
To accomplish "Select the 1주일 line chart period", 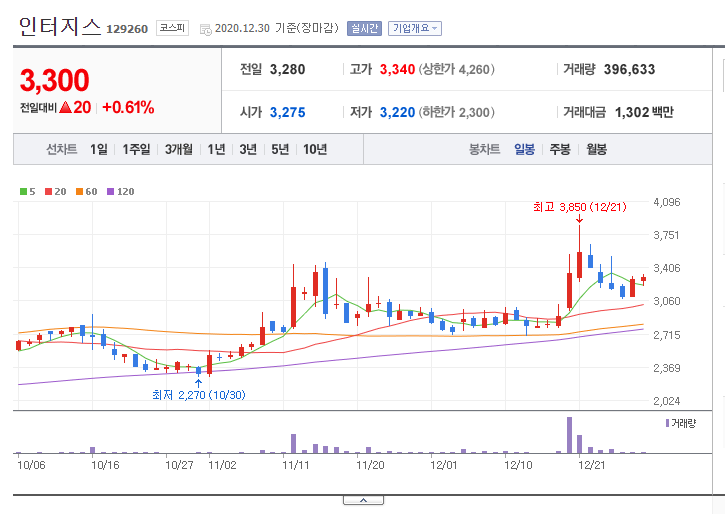I will 136,149.
